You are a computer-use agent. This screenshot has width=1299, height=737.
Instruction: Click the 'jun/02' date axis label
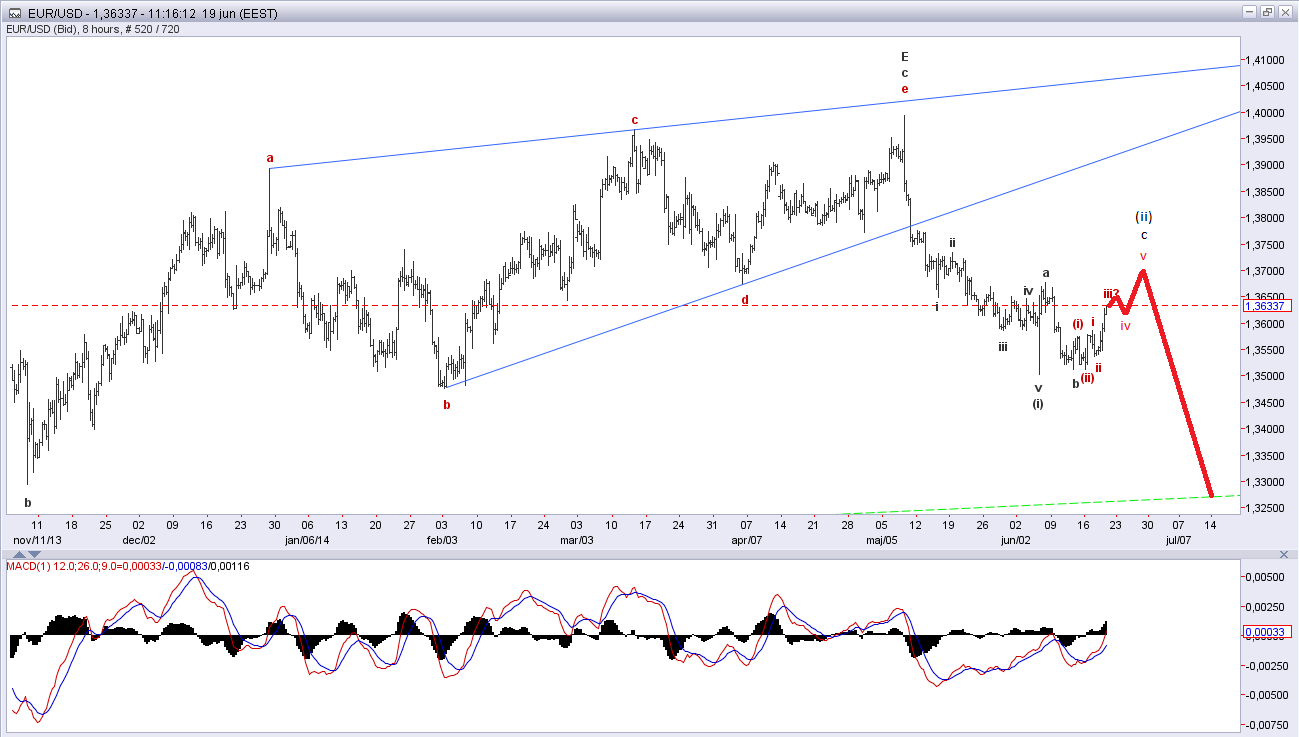pos(1017,540)
